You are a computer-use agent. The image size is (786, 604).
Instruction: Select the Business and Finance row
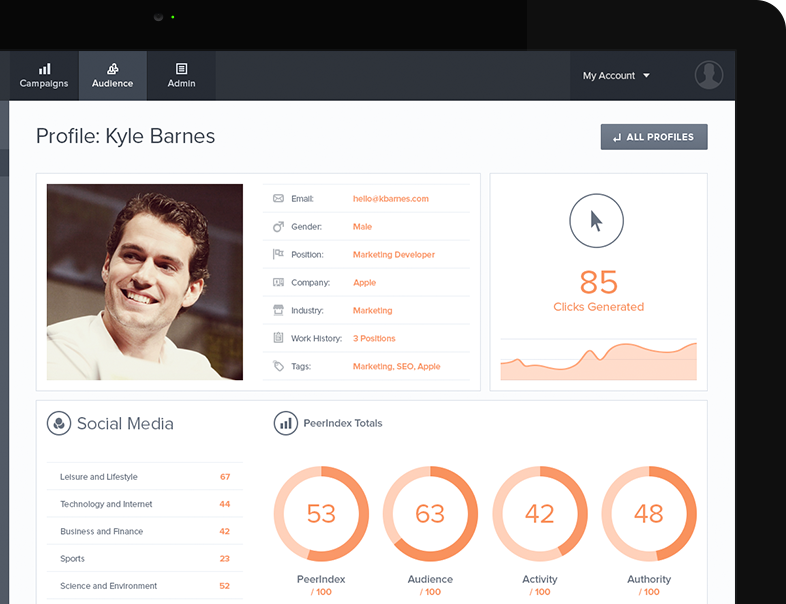point(145,531)
